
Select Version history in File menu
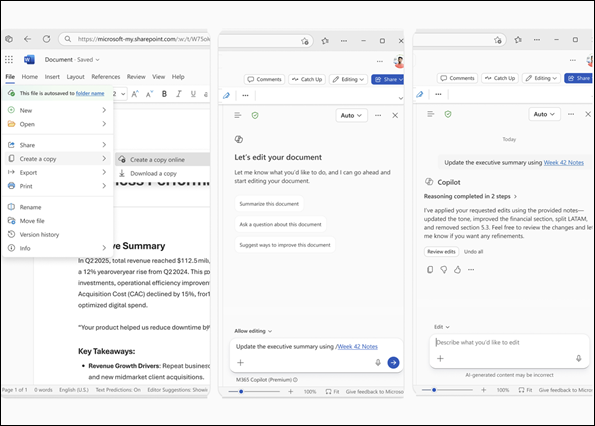coord(57,234)
